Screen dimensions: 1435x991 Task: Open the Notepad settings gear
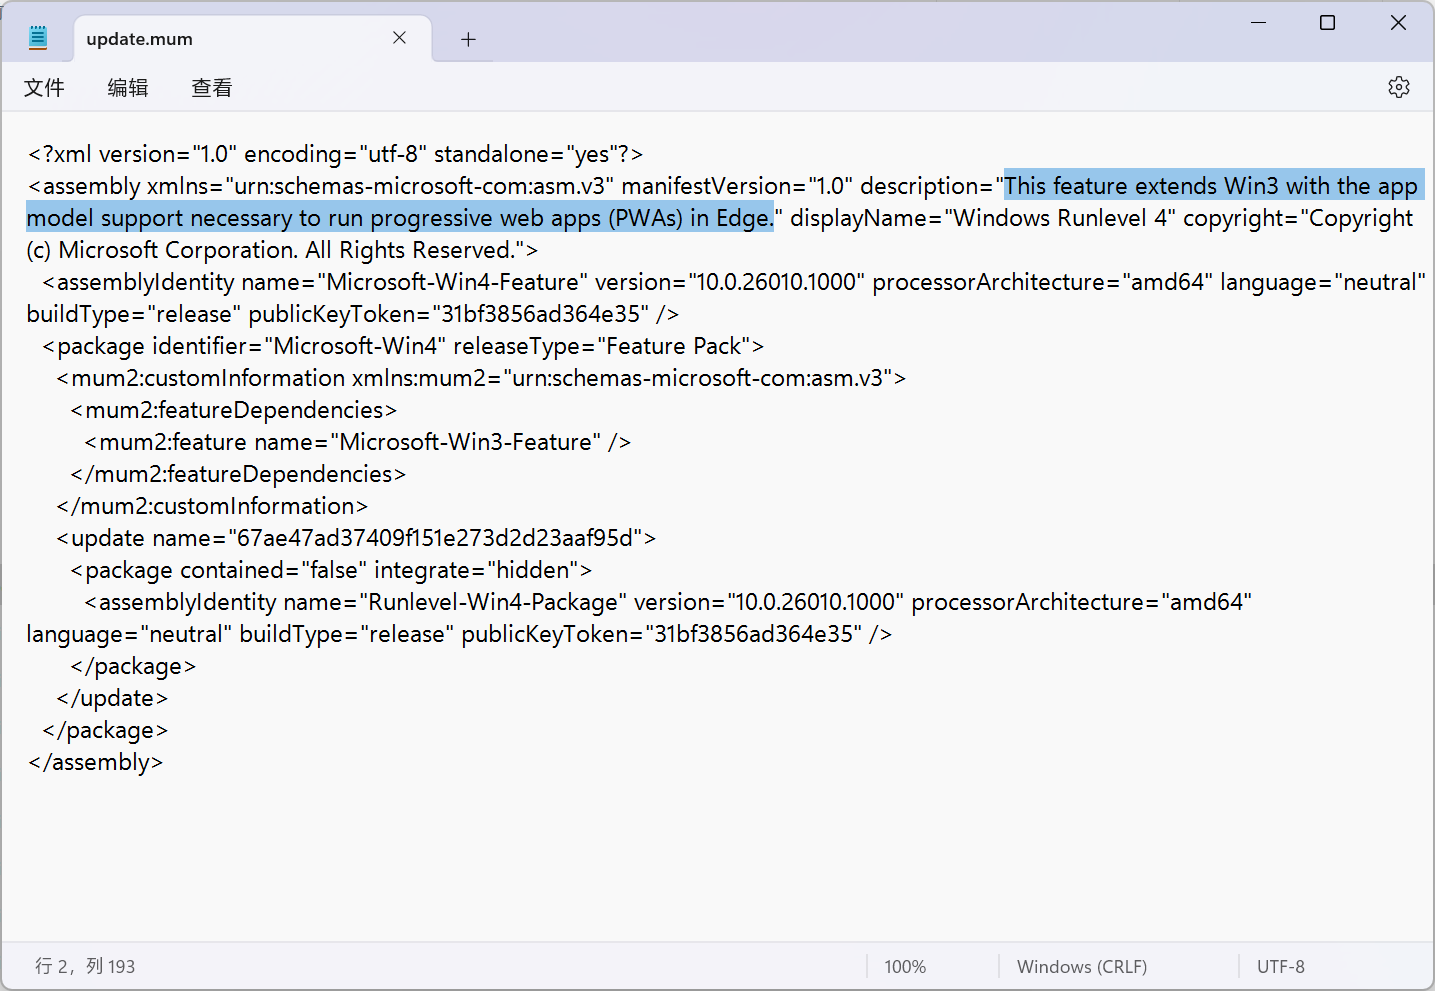click(x=1399, y=87)
